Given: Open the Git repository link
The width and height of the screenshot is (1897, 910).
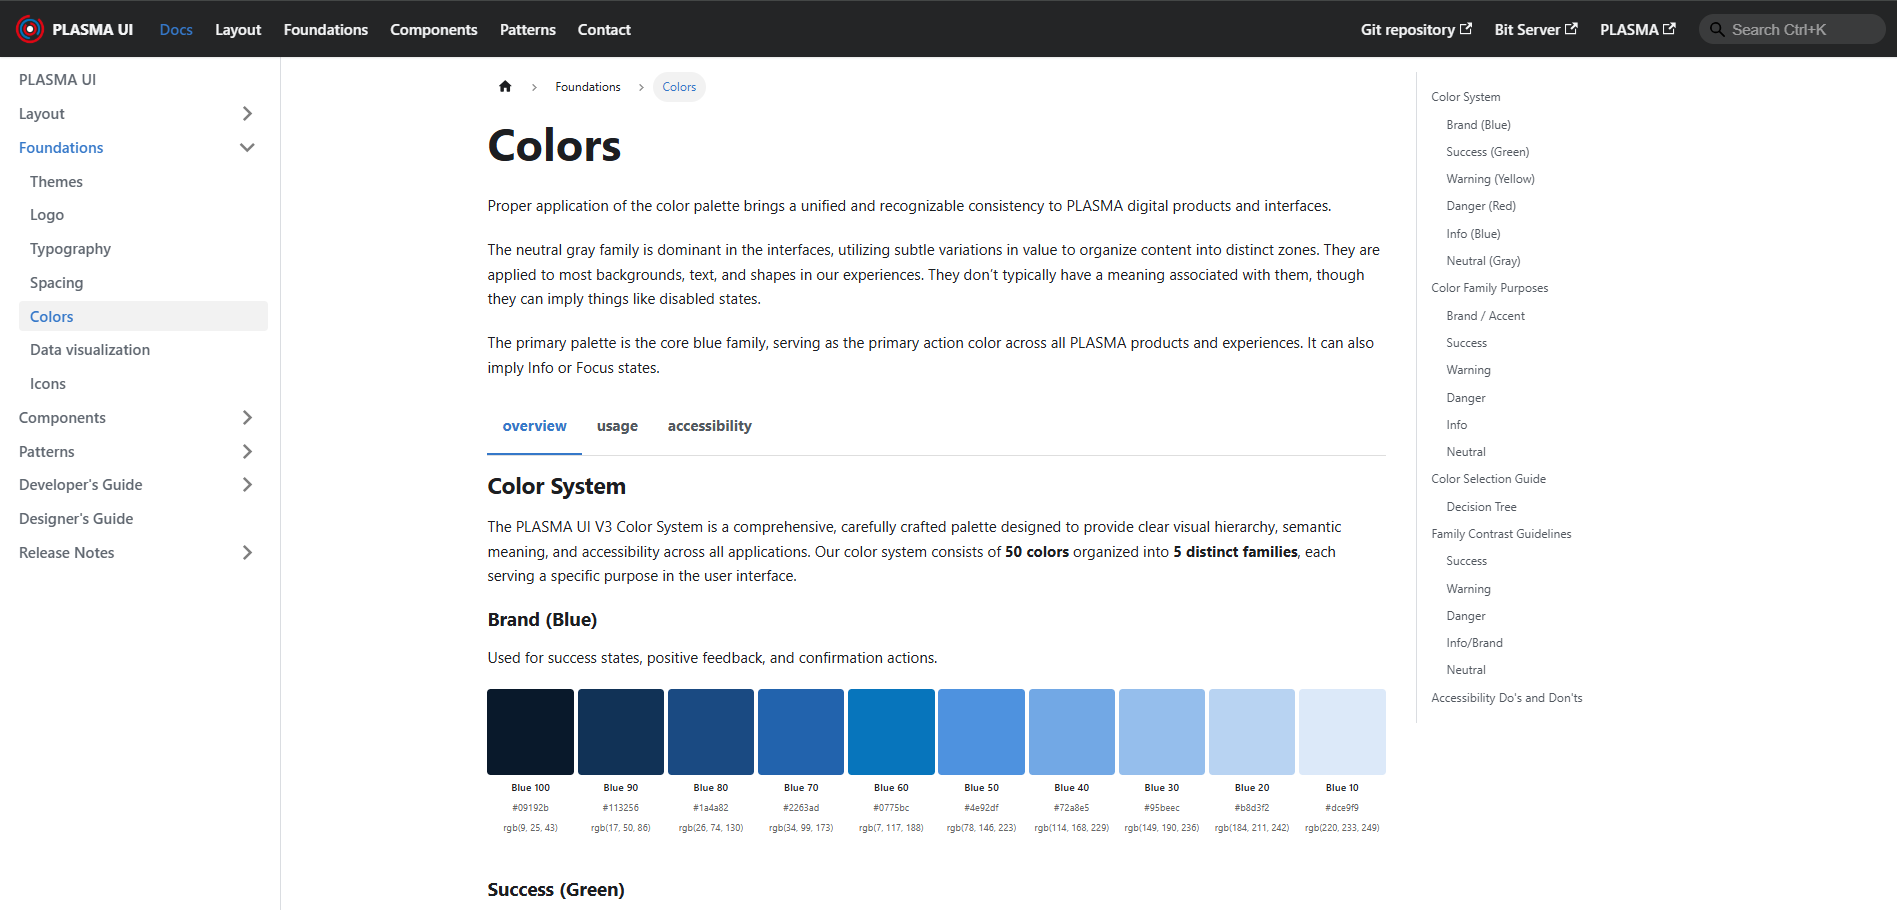Looking at the screenshot, I should [x=1416, y=30].
